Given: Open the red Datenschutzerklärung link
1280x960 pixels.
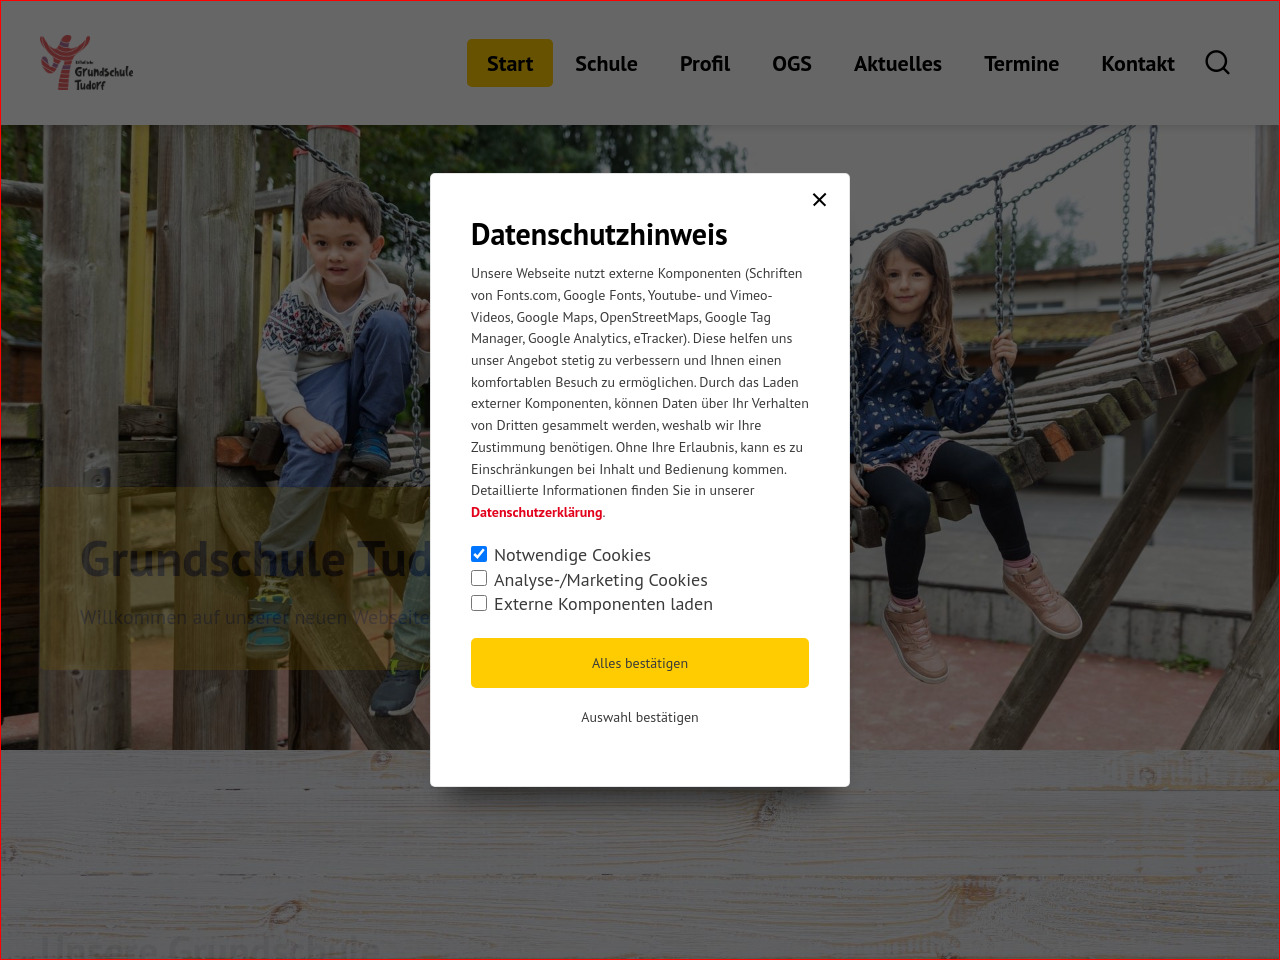Looking at the screenshot, I should [x=537, y=512].
